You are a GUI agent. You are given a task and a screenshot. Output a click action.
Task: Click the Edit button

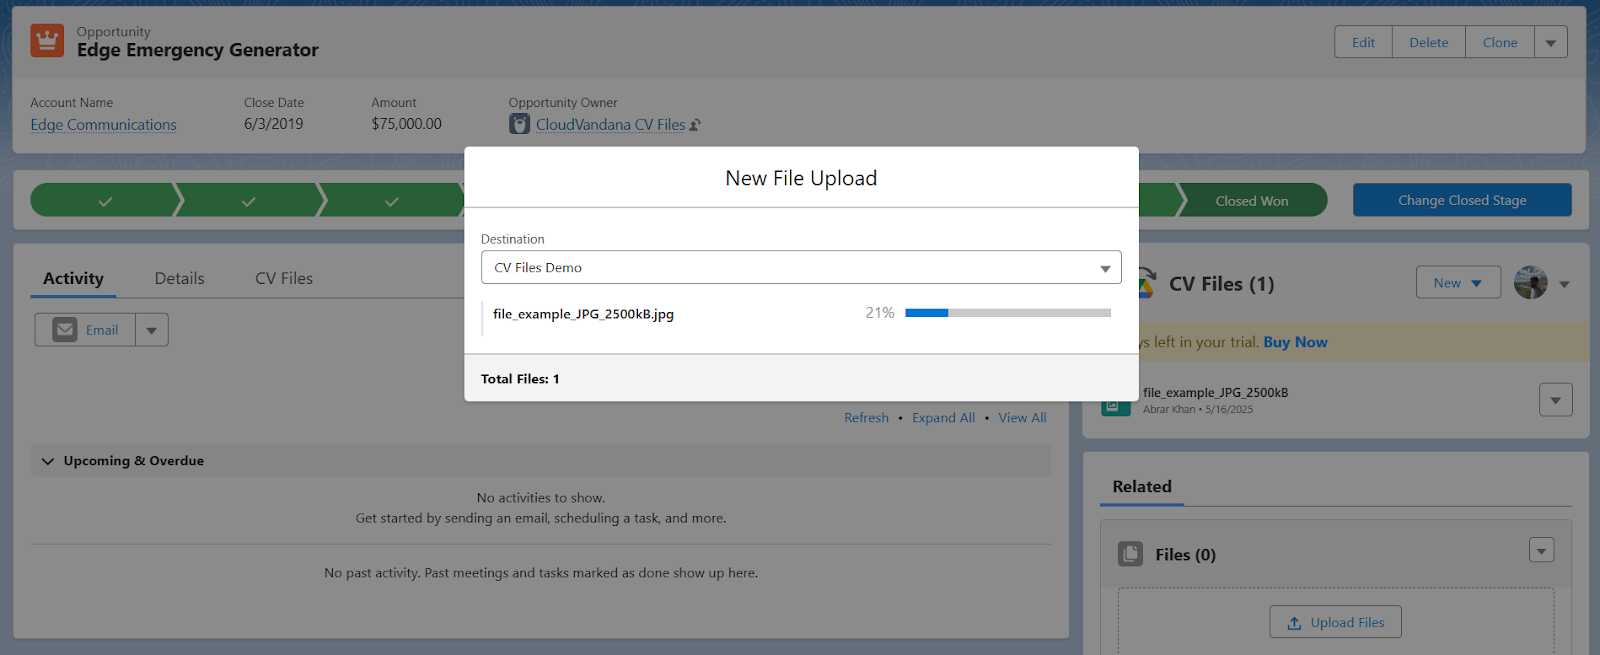pos(1363,42)
